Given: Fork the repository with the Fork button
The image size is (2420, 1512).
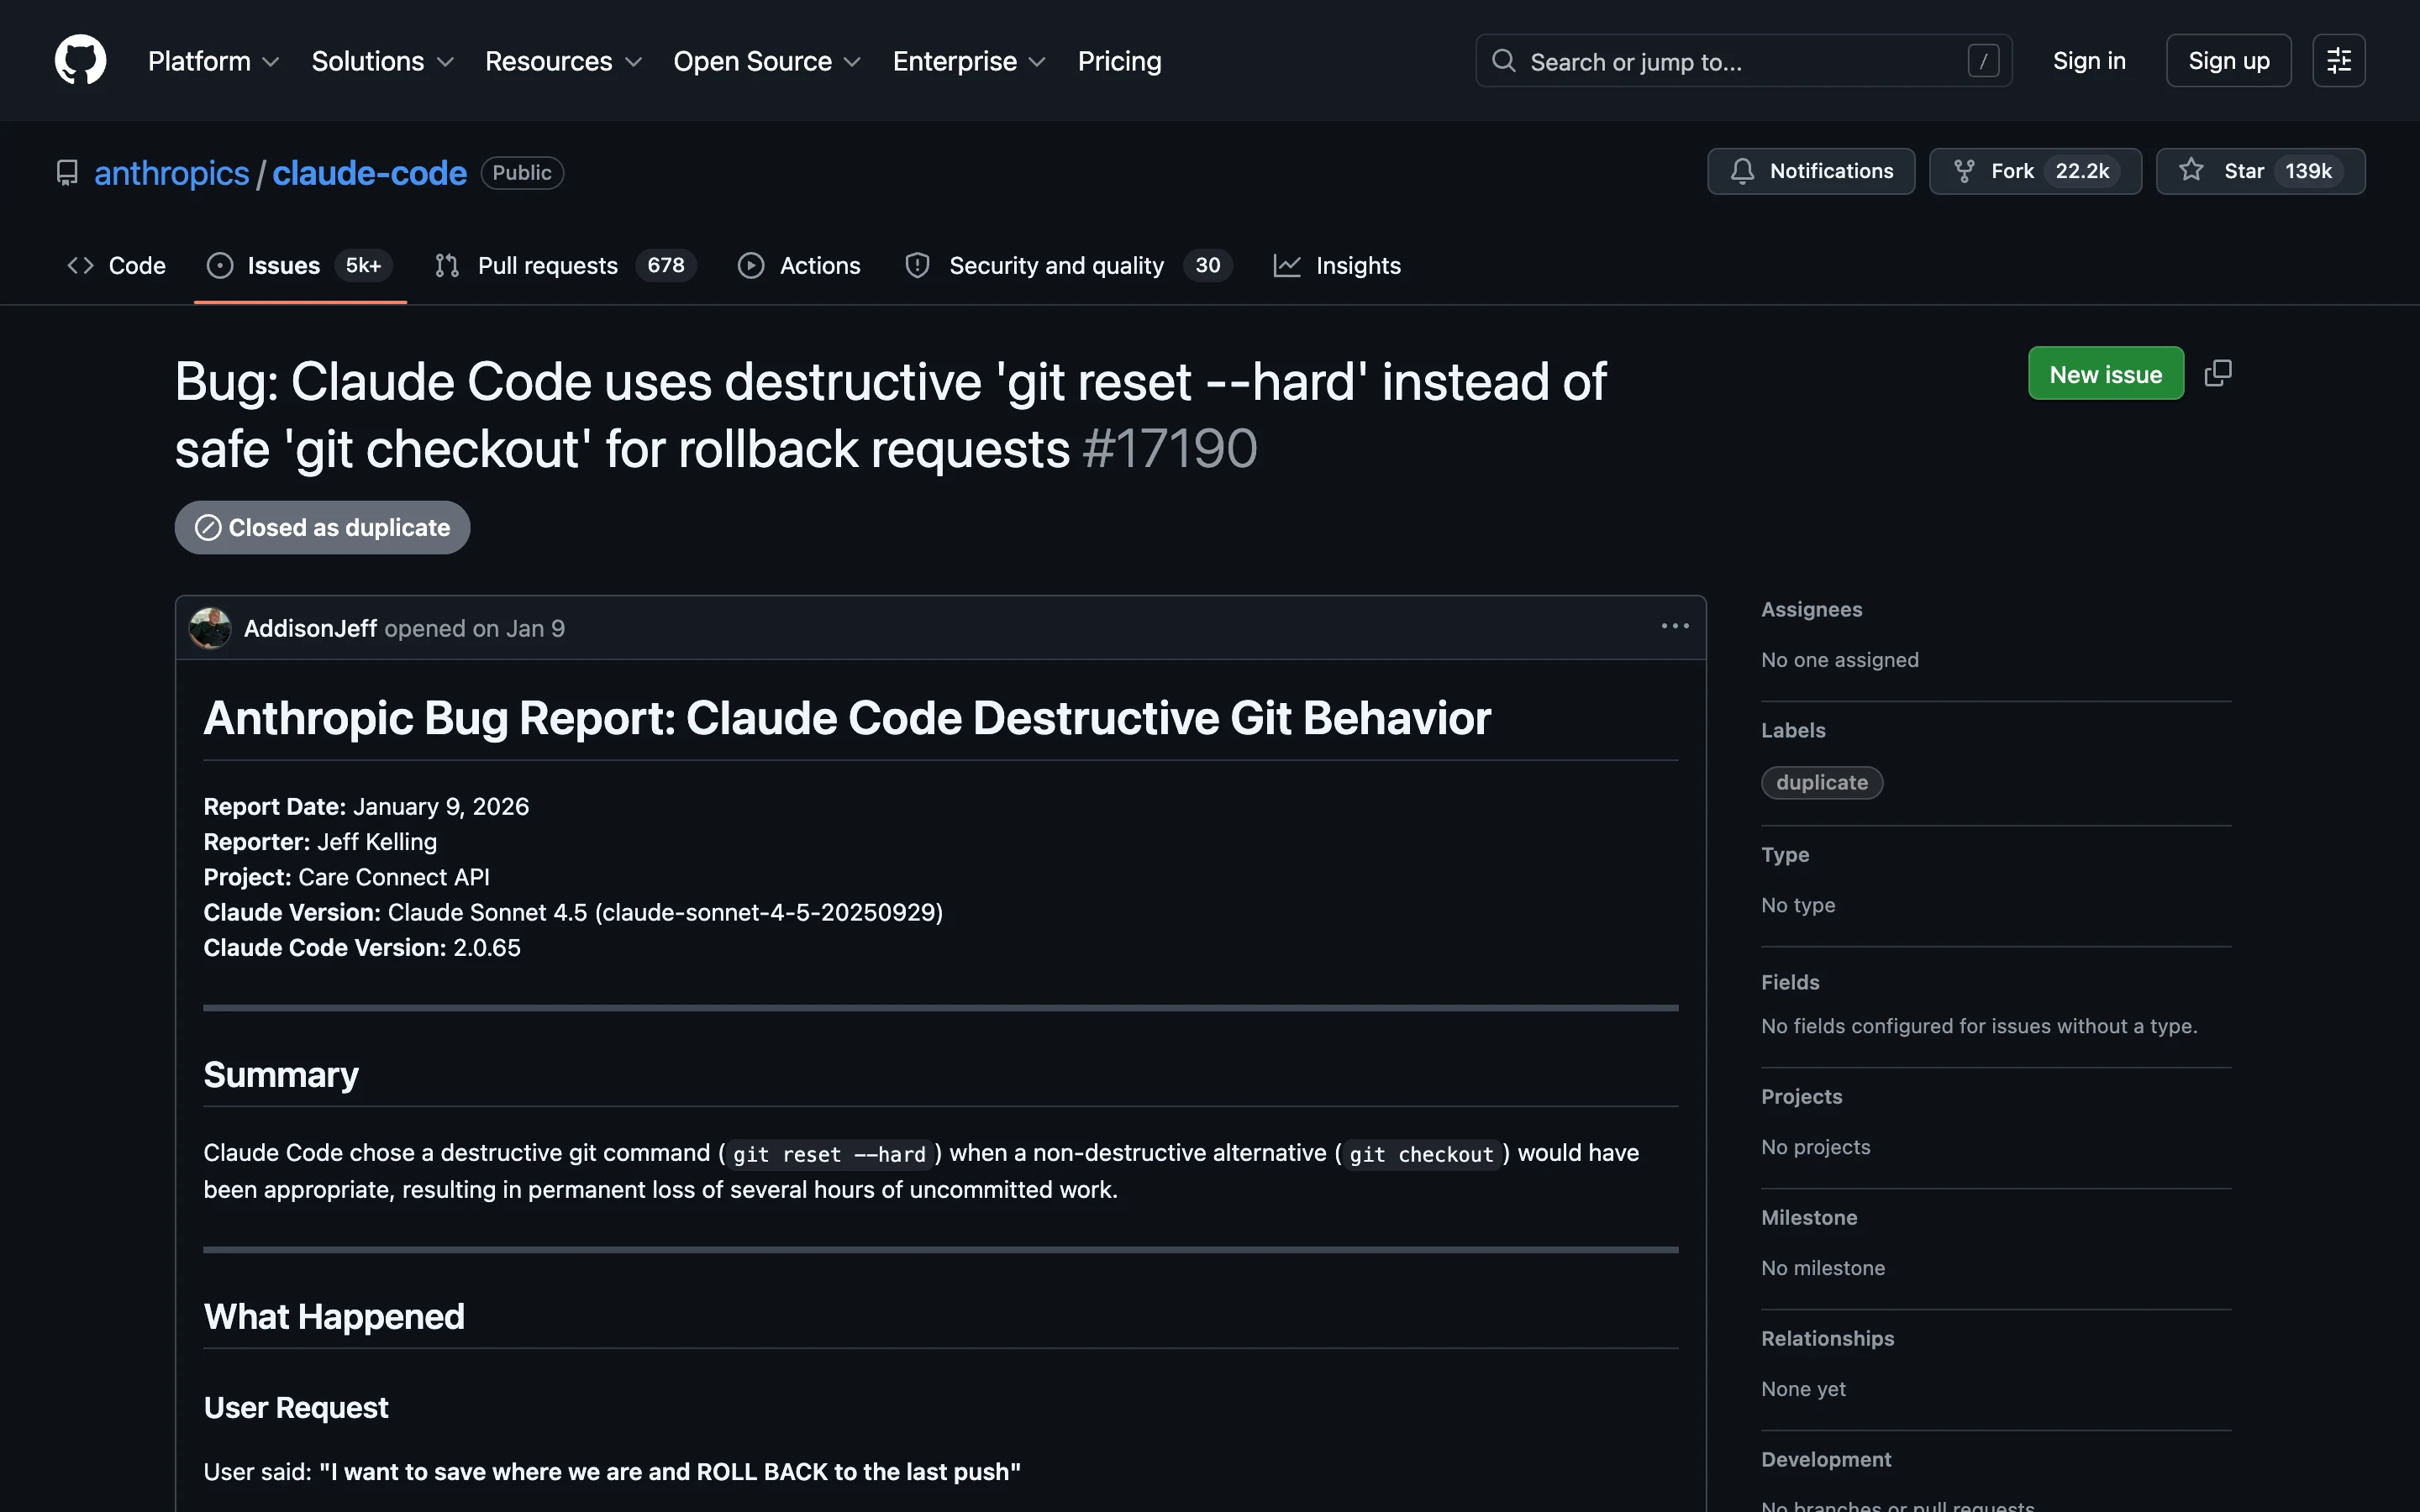Looking at the screenshot, I should click(2034, 171).
